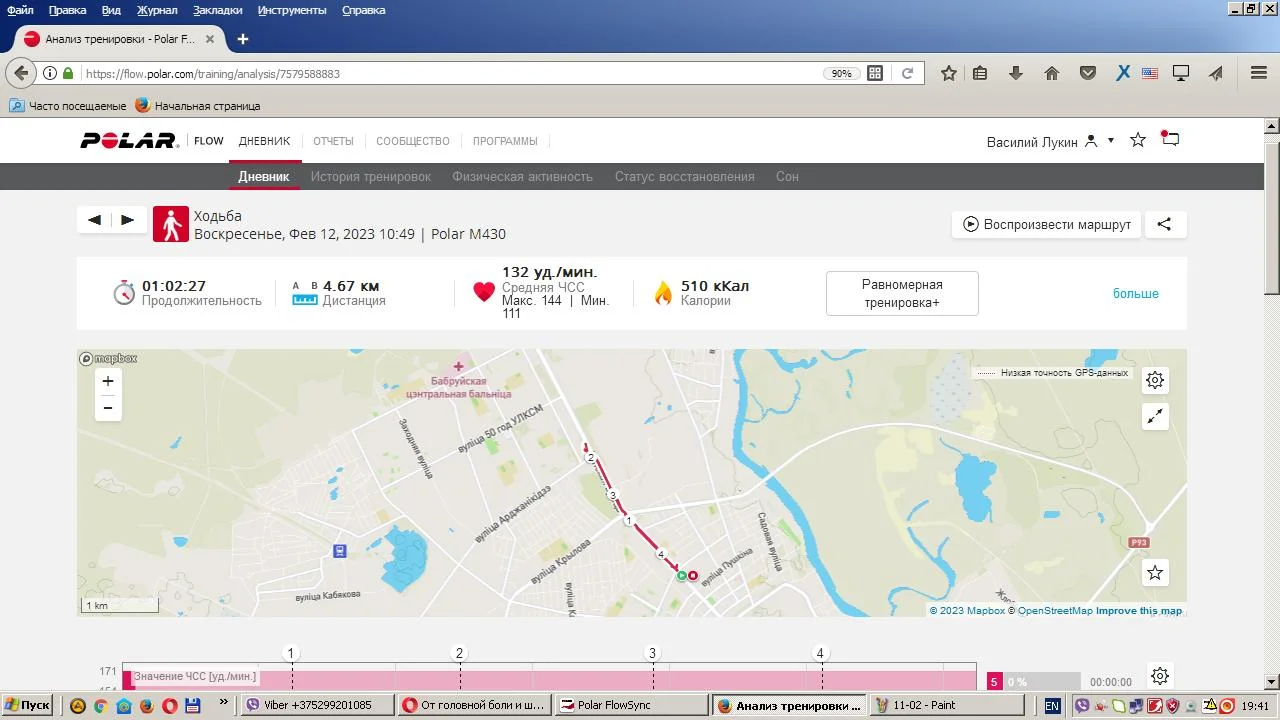Image resolution: width=1280 pixels, height=720 pixels.
Task: Click 'Равномерная тренировка+' button
Action: pos(902,293)
